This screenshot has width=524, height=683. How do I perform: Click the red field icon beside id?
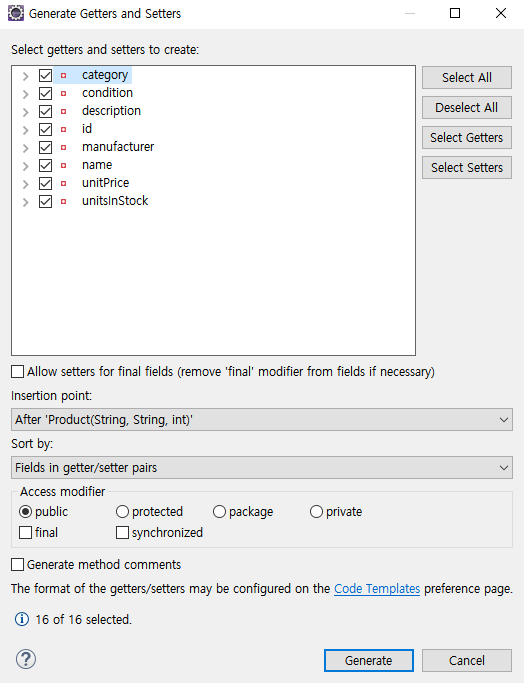[x=64, y=129]
